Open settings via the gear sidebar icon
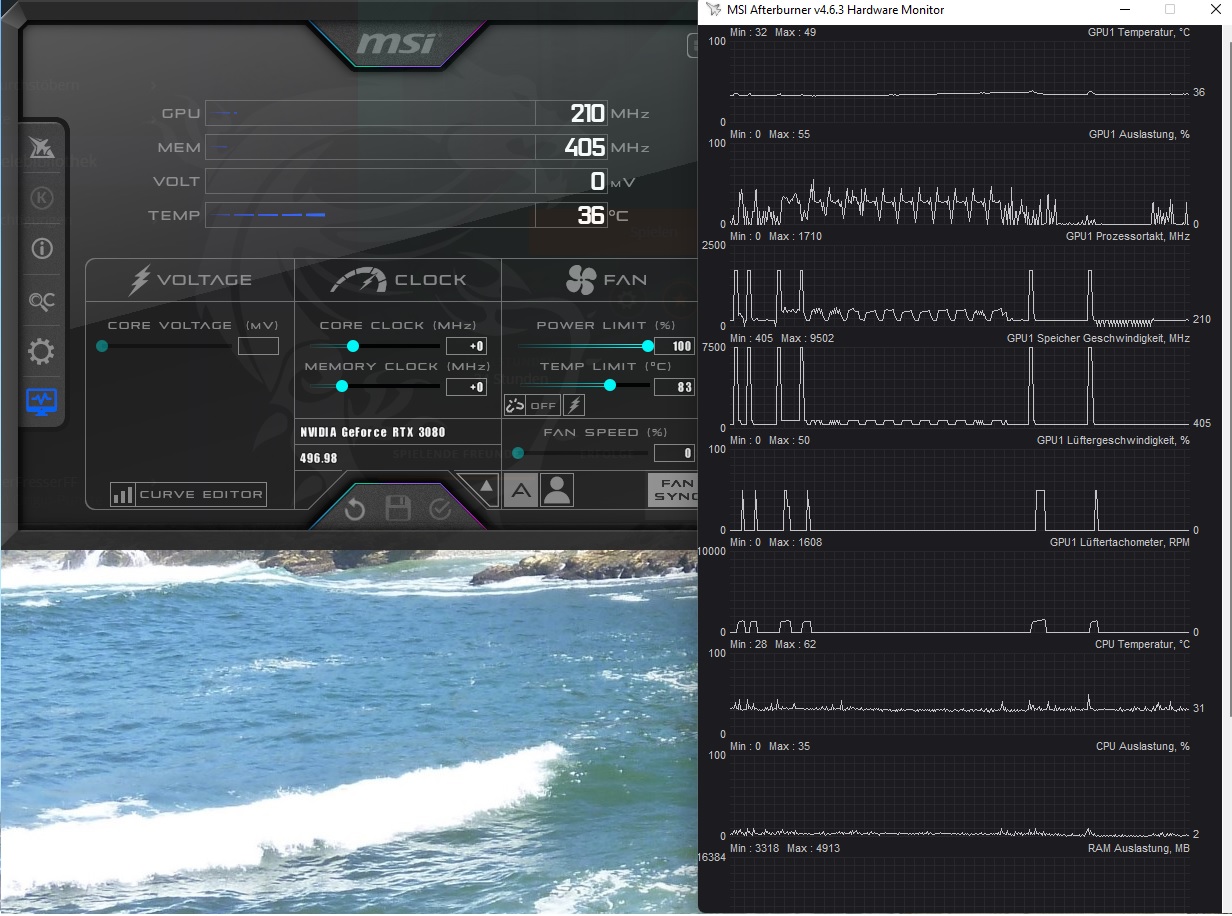1232x916 pixels. pyautogui.click(x=42, y=352)
